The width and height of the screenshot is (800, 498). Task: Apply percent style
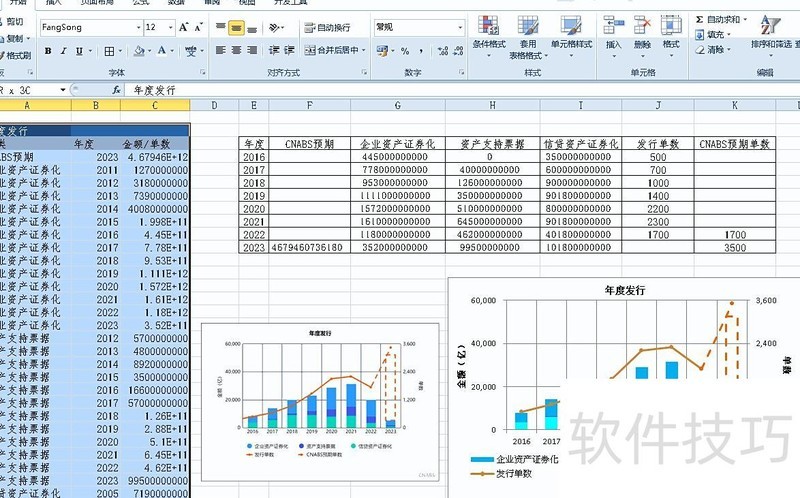[405, 51]
